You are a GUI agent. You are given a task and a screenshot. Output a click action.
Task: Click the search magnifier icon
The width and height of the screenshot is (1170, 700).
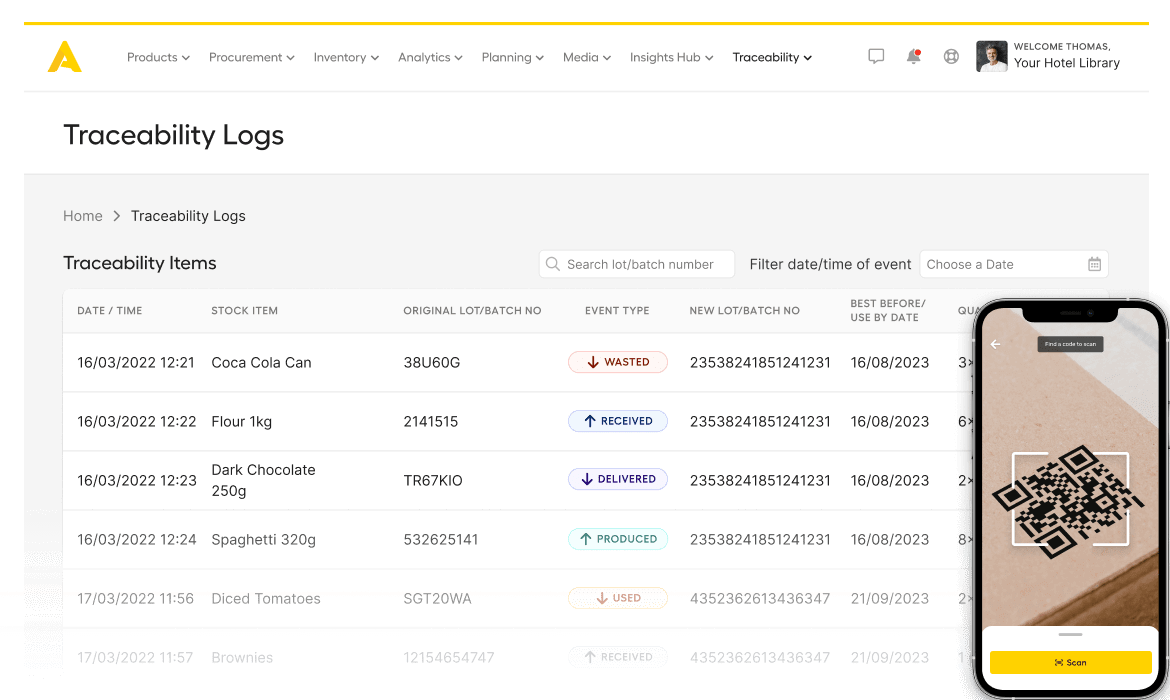[553, 264]
